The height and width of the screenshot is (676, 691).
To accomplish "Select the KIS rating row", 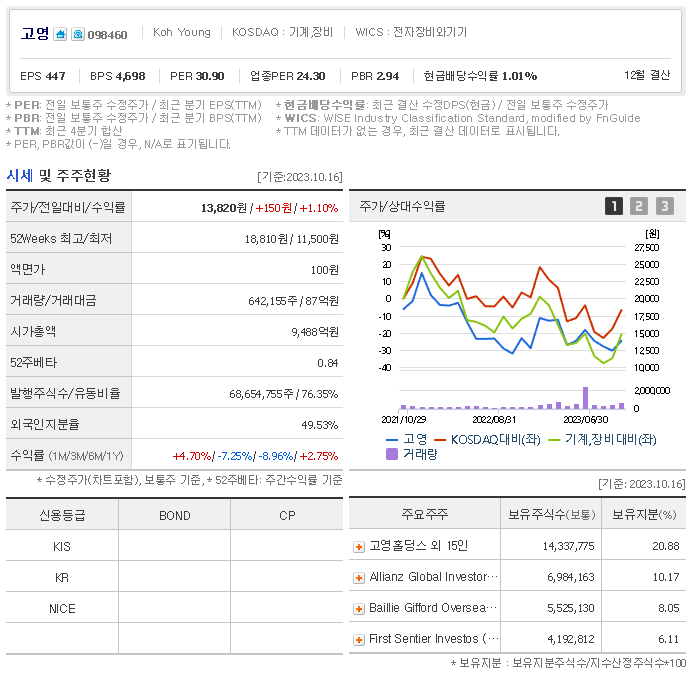I will click(175, 546).
